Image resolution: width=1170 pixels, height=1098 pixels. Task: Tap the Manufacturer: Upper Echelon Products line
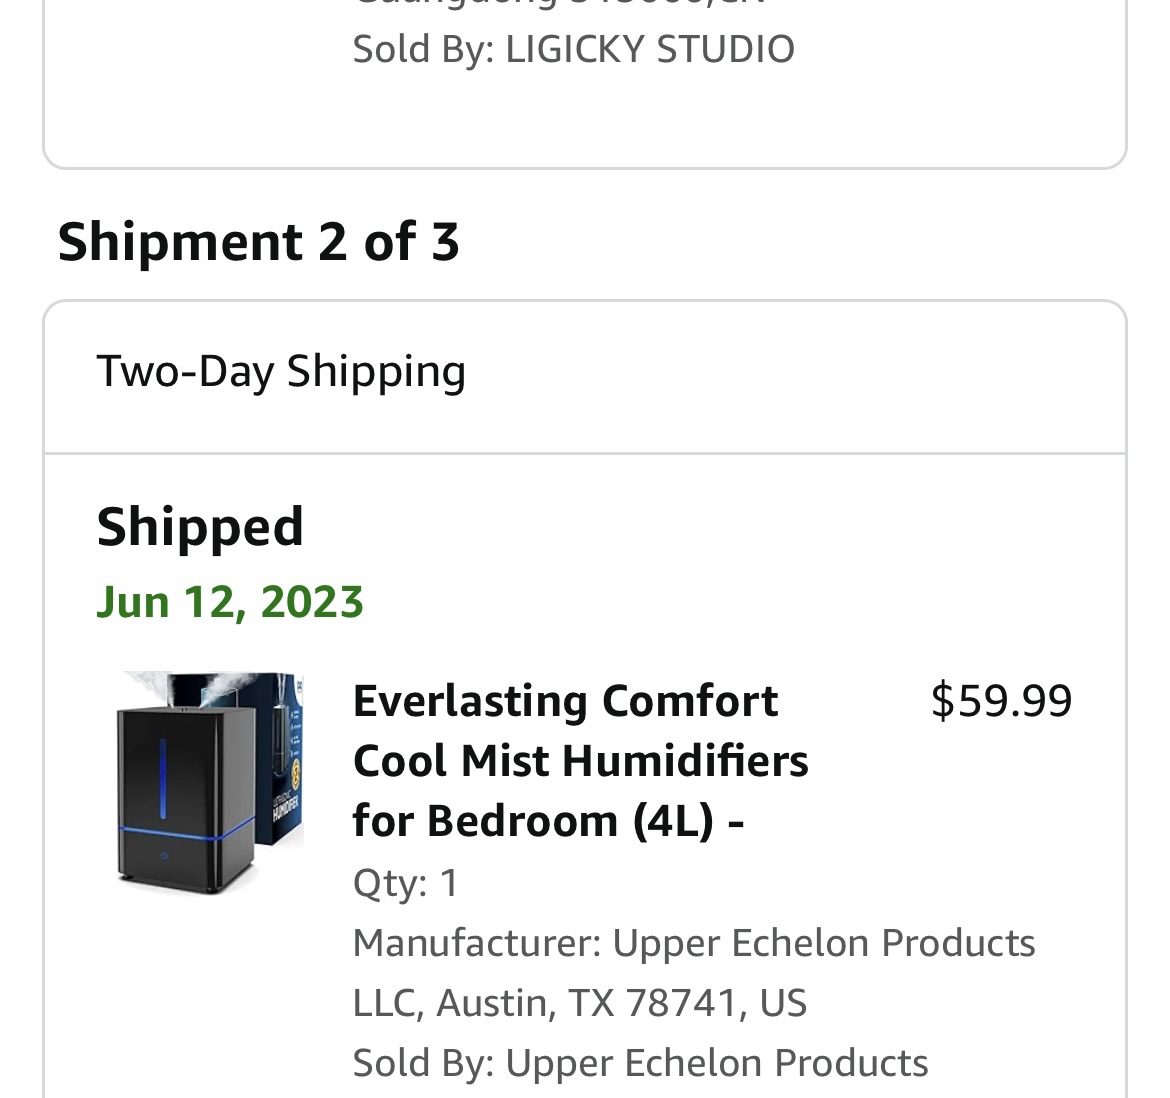click(x=694, y=943)
